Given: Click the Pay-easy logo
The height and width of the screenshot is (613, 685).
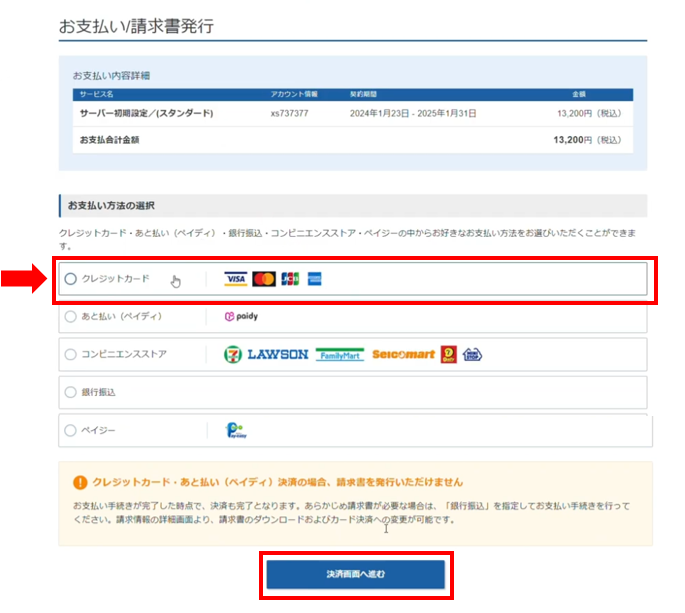Looking at the screenshot, I should click(233, 431).
